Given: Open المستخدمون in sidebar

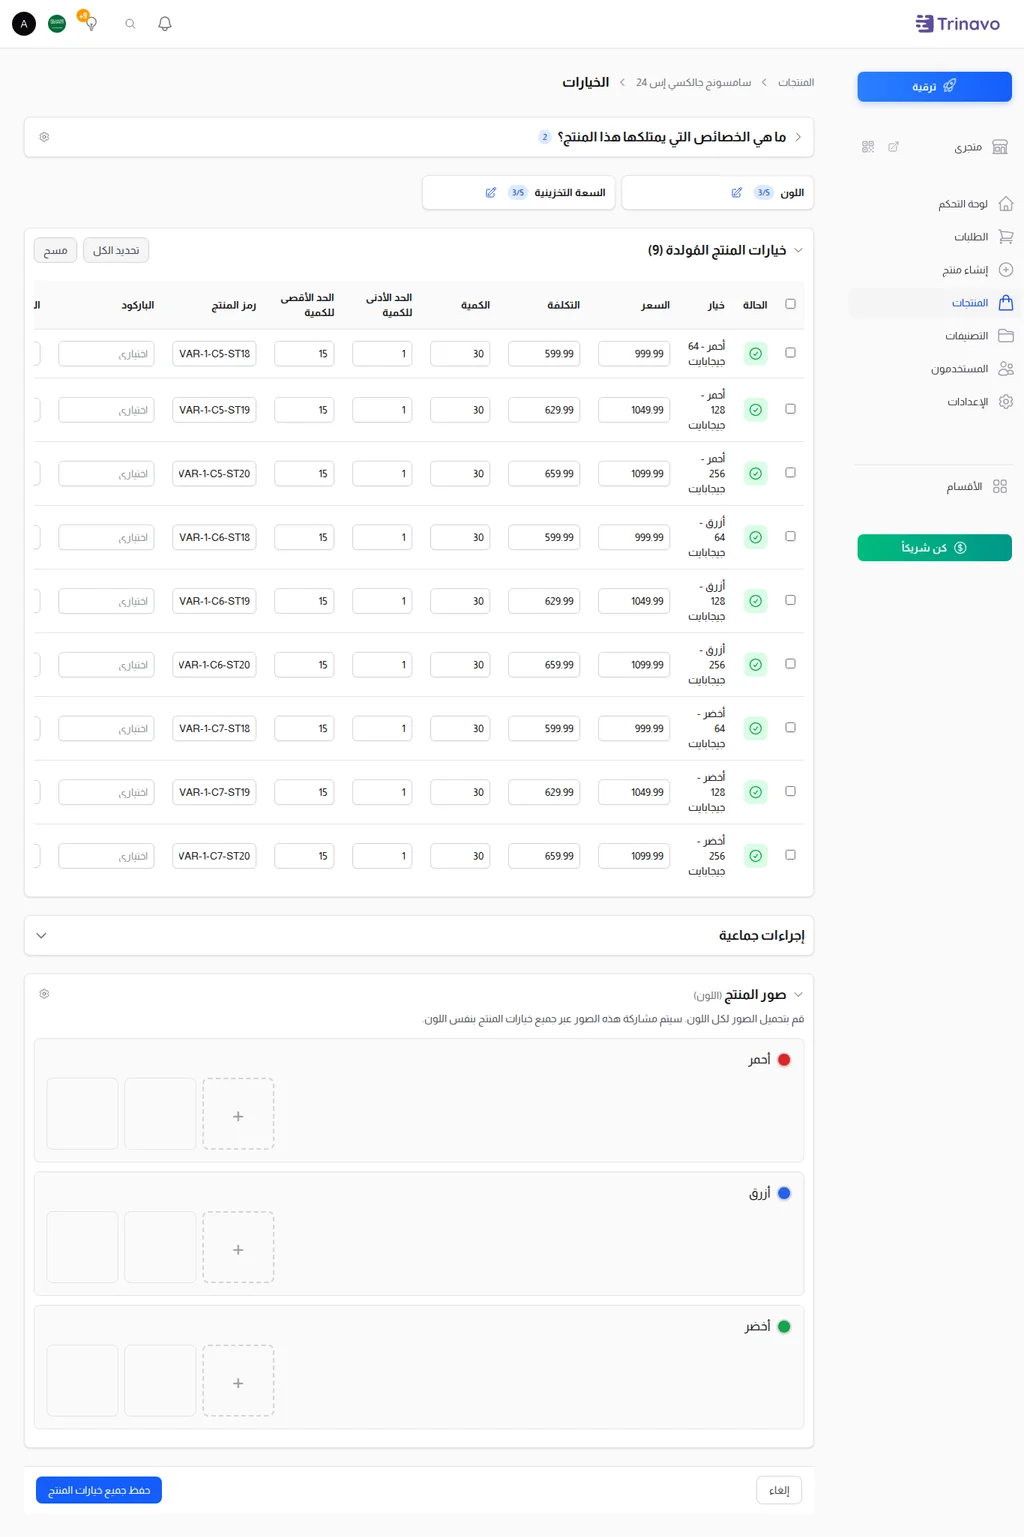Looking at the screenshot, I should 971,369.
